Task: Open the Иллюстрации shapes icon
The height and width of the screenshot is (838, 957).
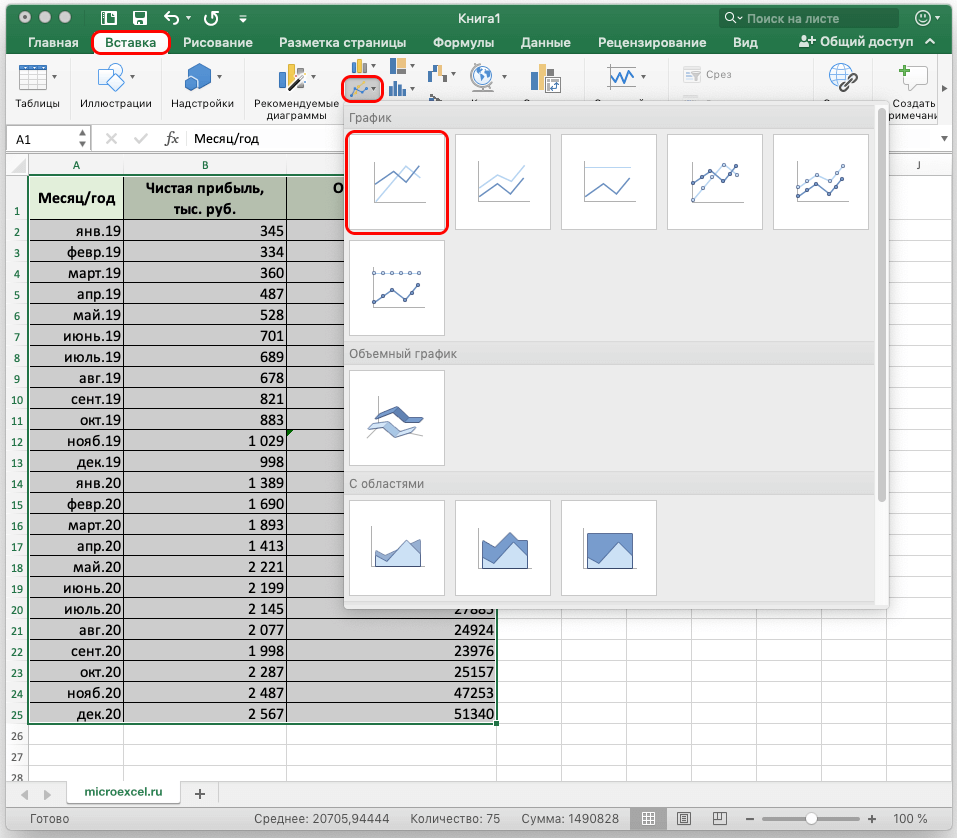Action: (111, 78)
